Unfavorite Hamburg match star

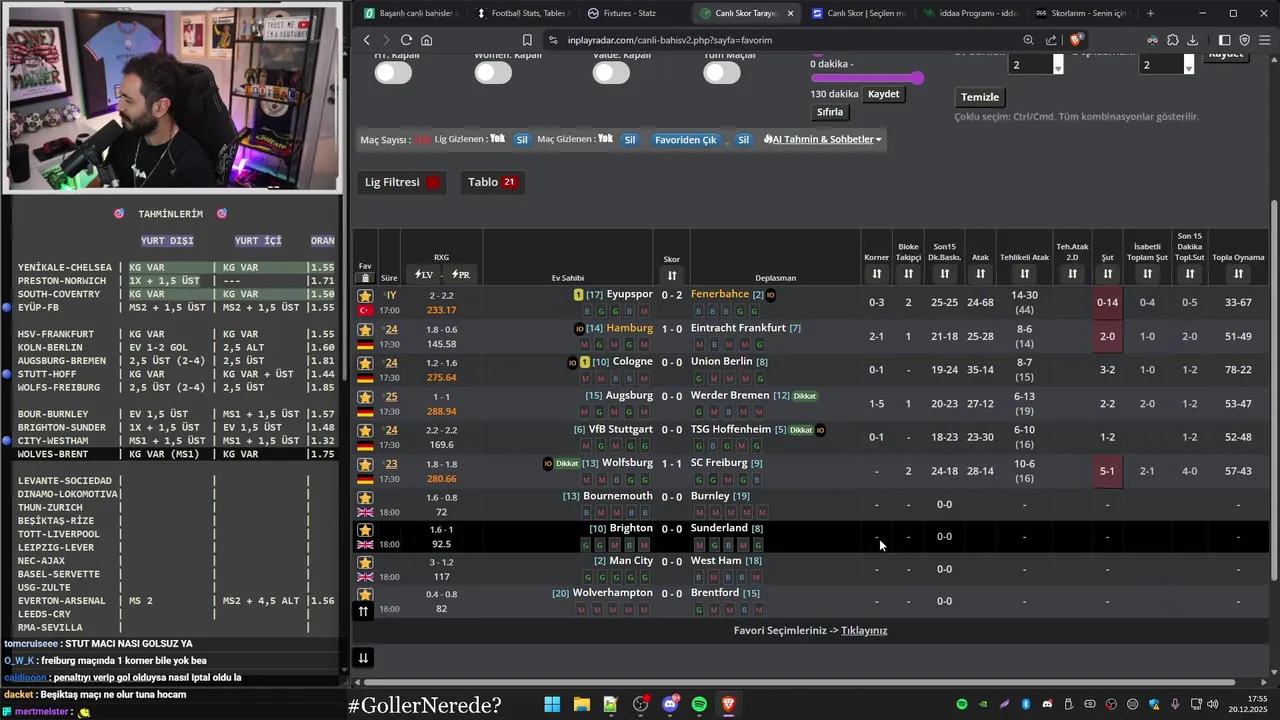pos(365,329)
